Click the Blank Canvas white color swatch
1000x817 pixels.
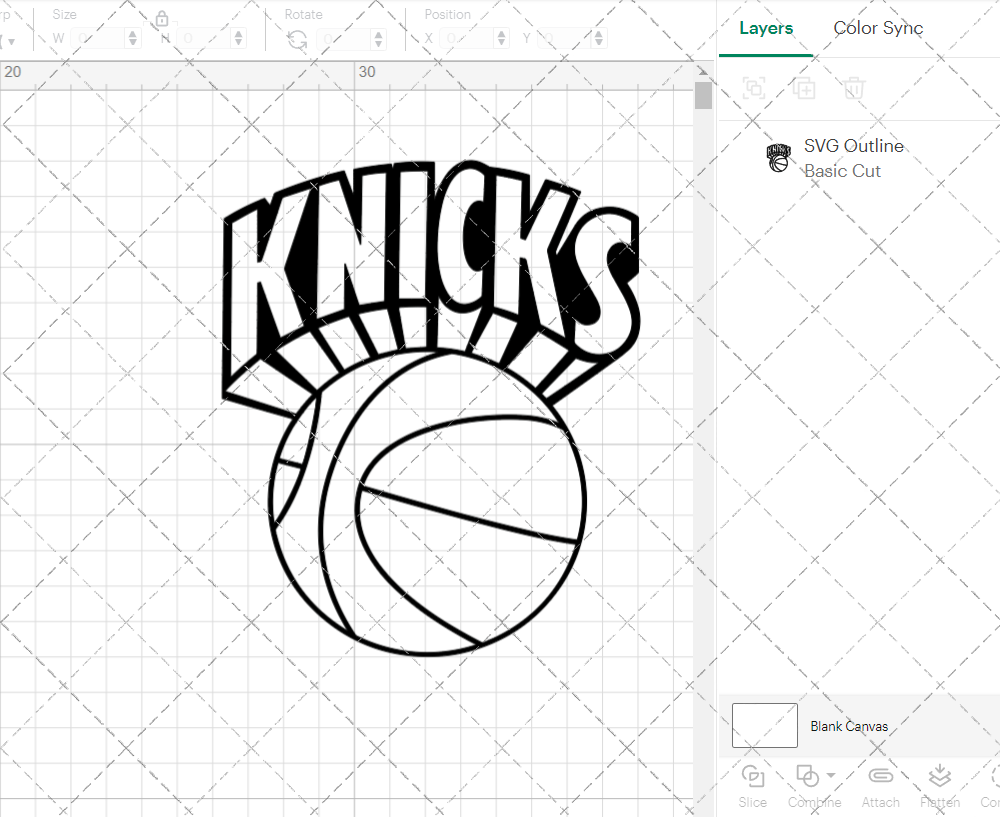pyautogui.click(x=764, y=726)
